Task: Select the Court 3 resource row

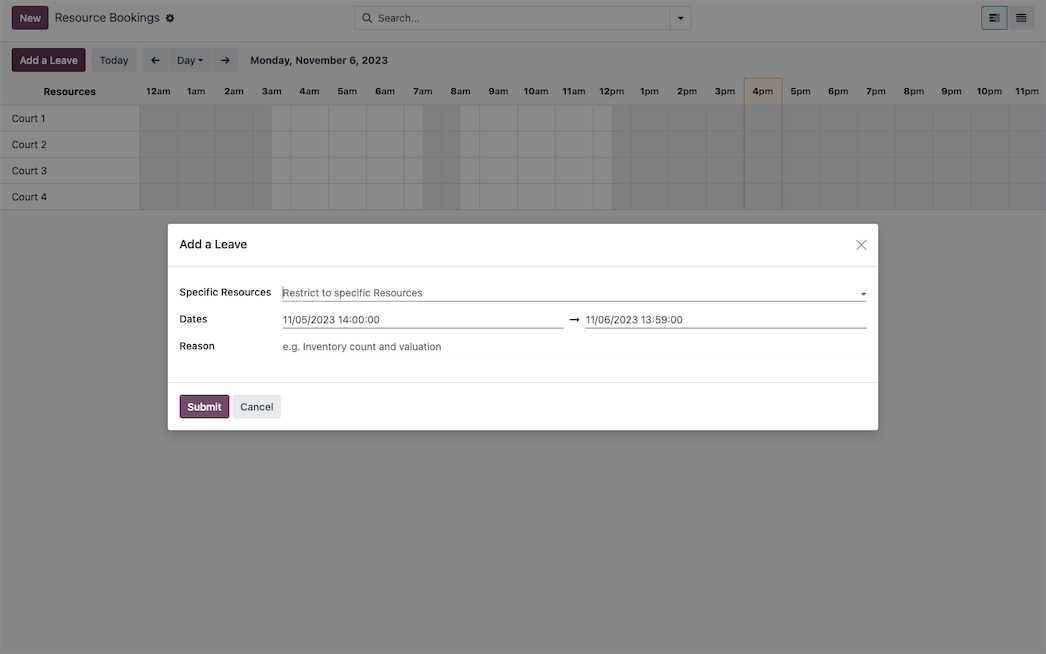Action: (30, 171)
